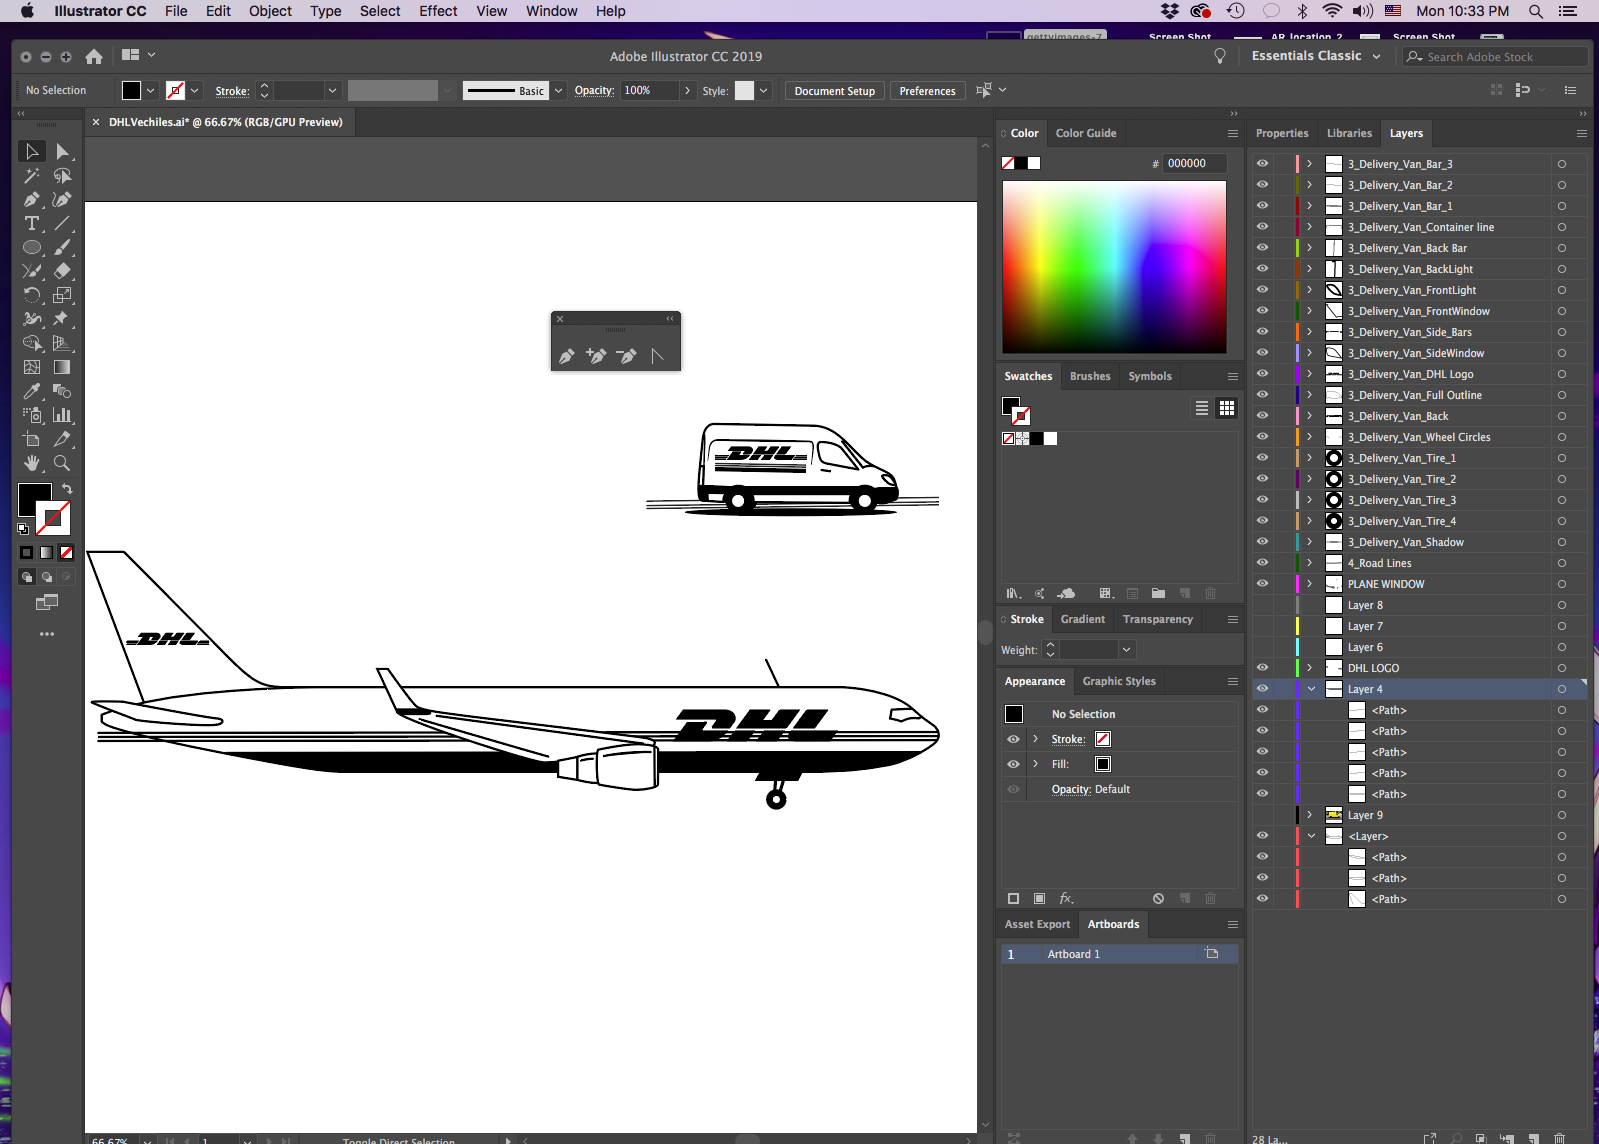Select the Paintbrush tool
Screen dimensions: 1599x1144
[62, 247]
